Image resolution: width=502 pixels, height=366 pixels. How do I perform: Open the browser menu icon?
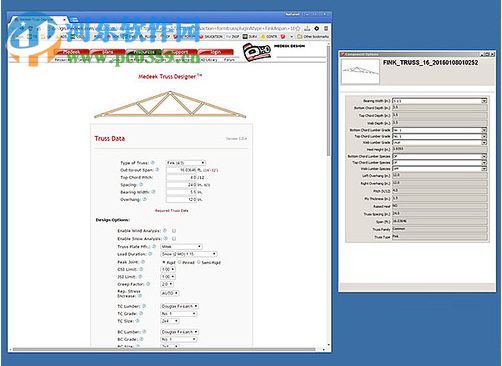pos(326,29)
